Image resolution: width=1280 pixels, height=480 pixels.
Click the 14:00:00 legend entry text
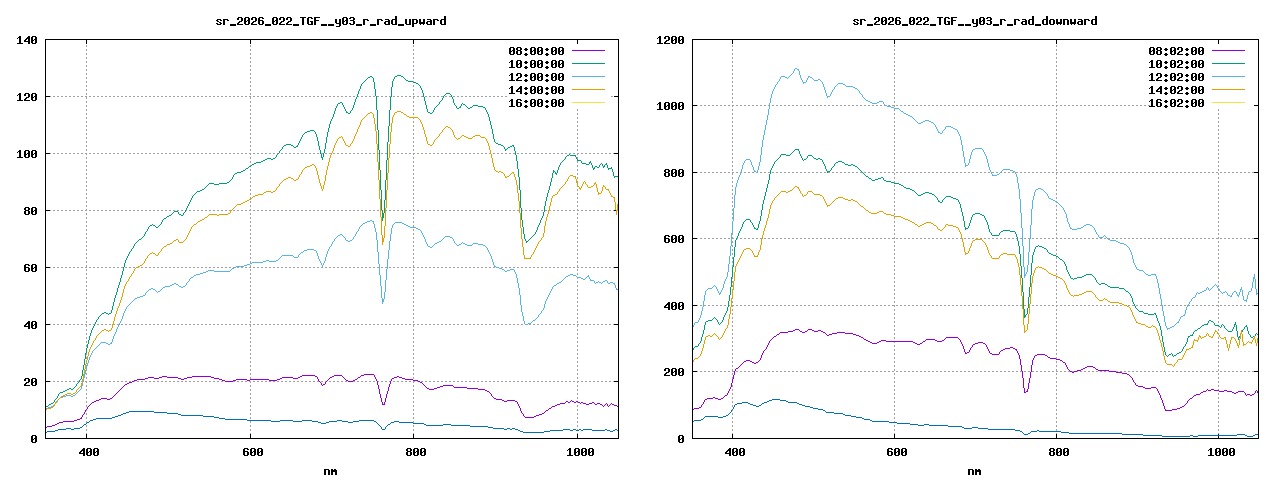click(x=535, y=90)
